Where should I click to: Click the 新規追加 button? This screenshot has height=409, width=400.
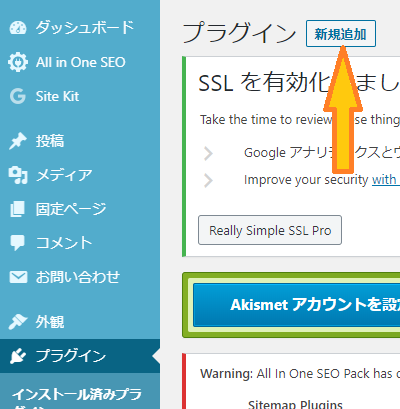click(x=341, y=34)
